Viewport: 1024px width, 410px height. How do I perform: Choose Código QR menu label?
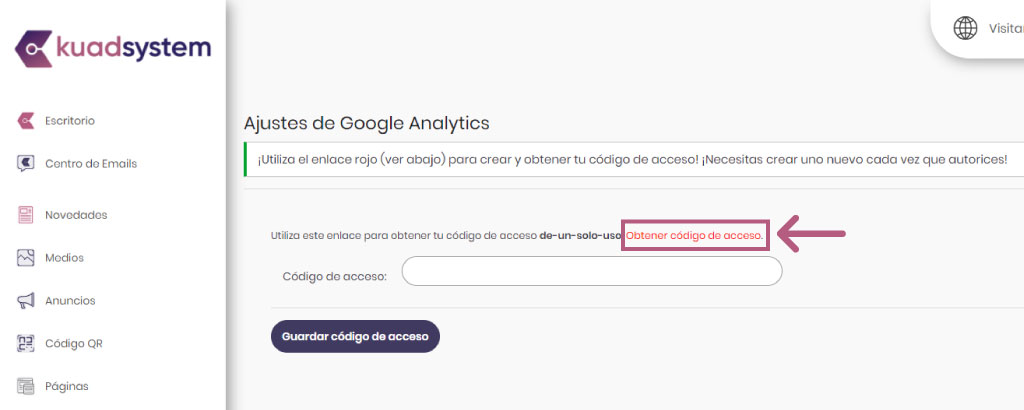[74, 343]
